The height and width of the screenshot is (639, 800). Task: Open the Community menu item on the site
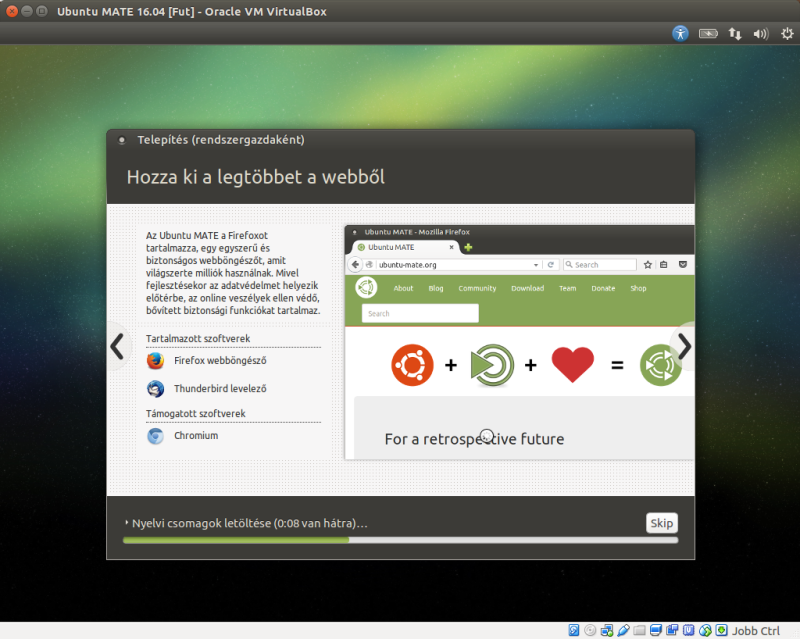click(477, 288)
